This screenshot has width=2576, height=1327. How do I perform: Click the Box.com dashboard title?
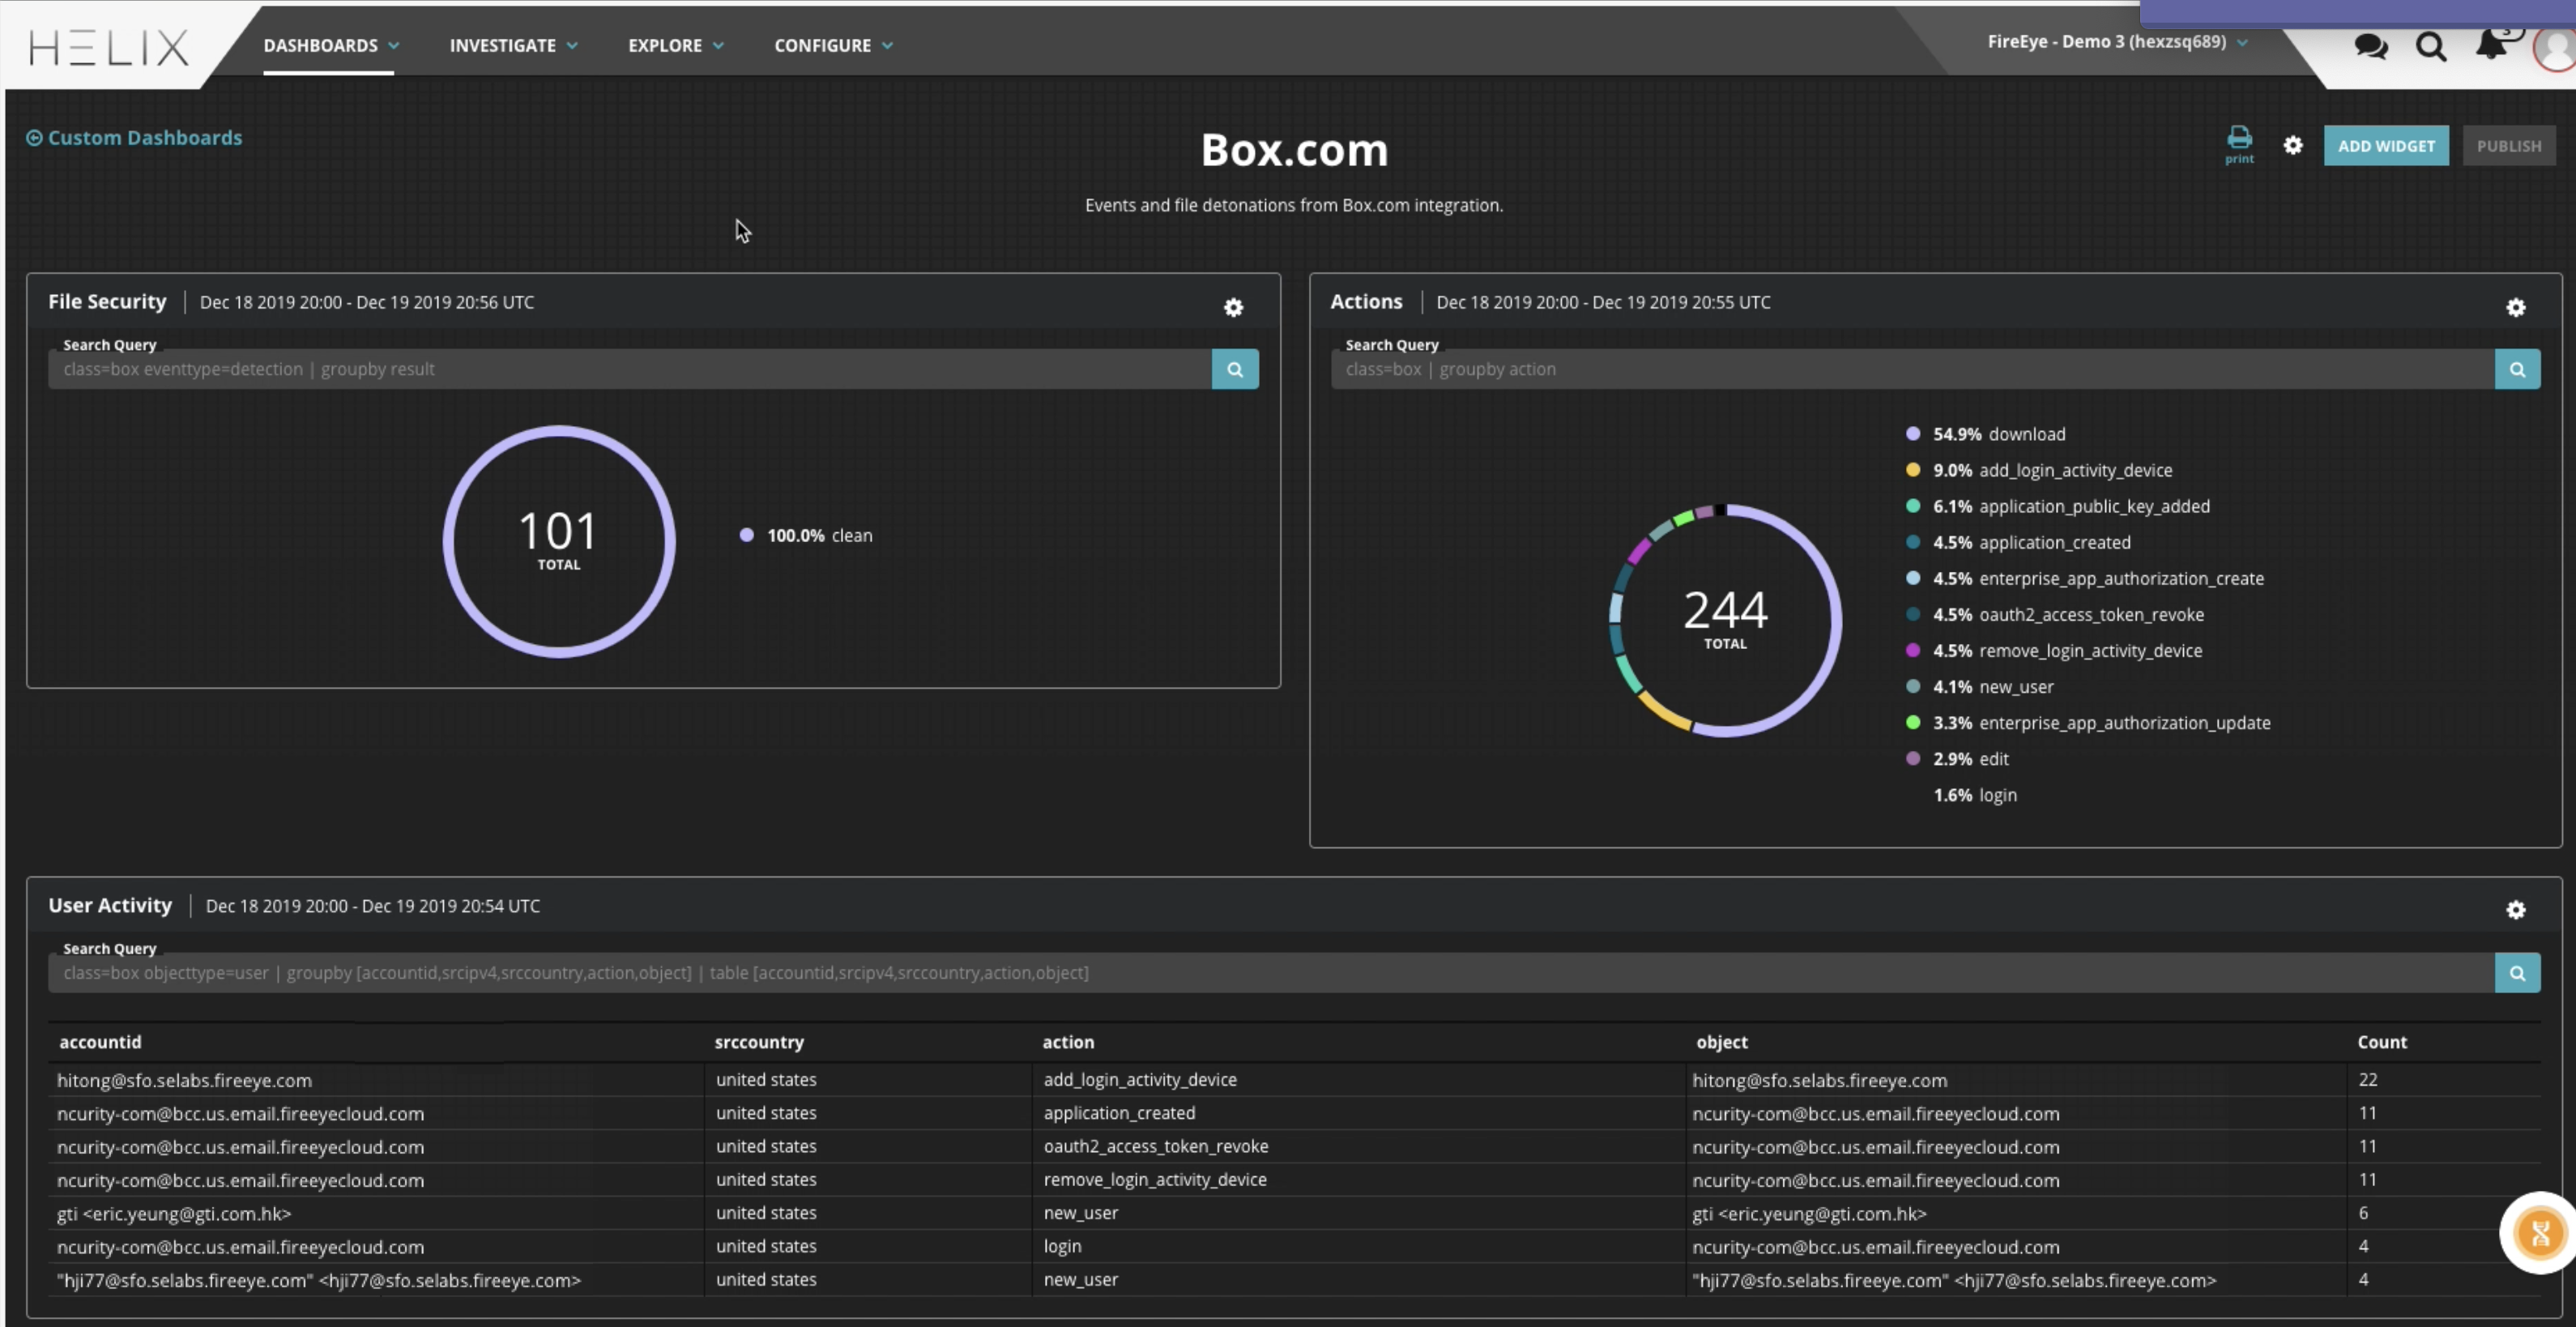pos(1294,150)
